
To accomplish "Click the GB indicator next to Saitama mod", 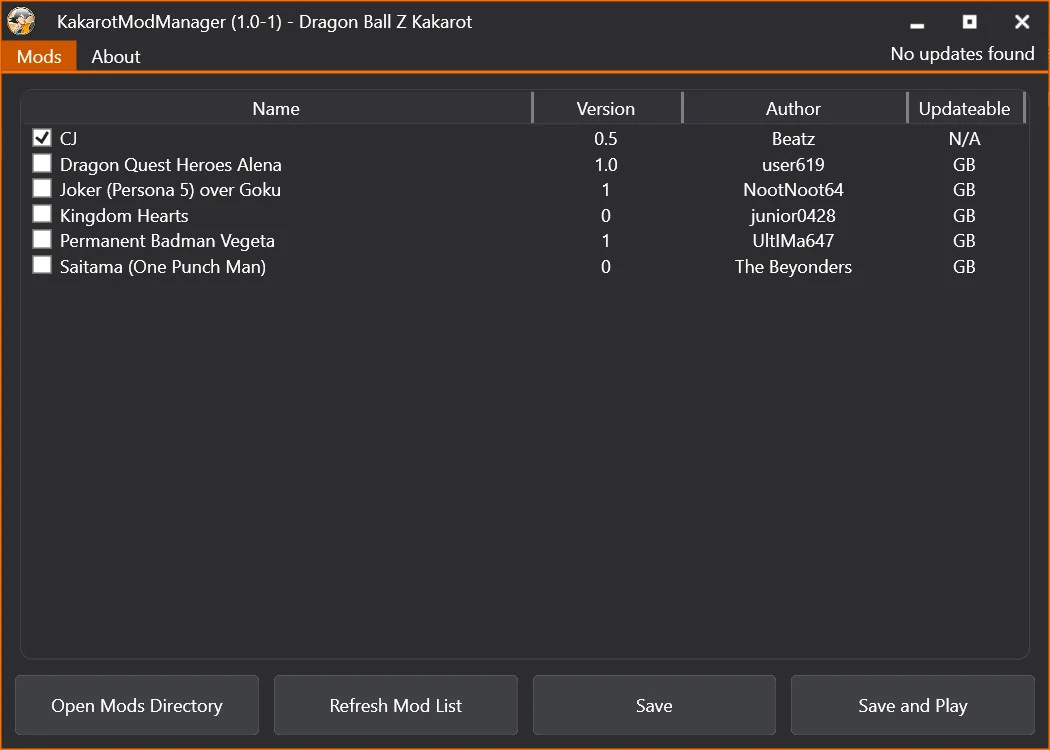I will pos(963,266).
